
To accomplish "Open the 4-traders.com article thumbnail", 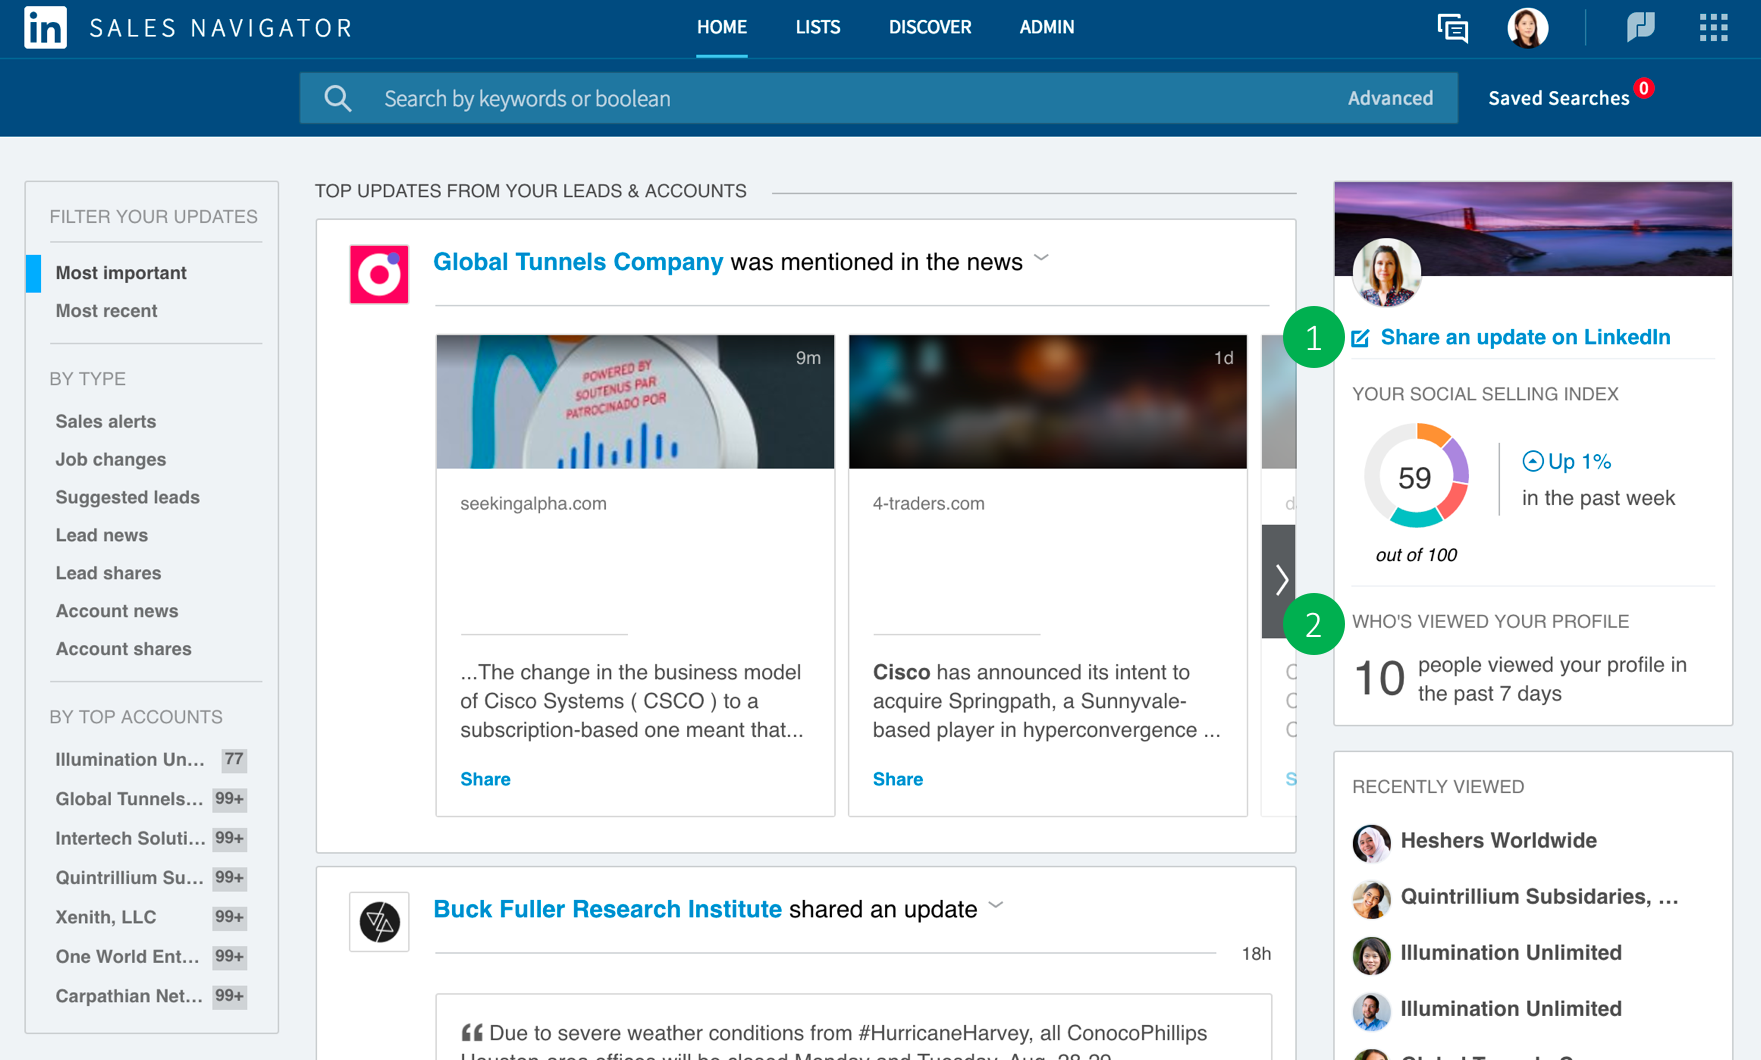I will click(1047, 402).
